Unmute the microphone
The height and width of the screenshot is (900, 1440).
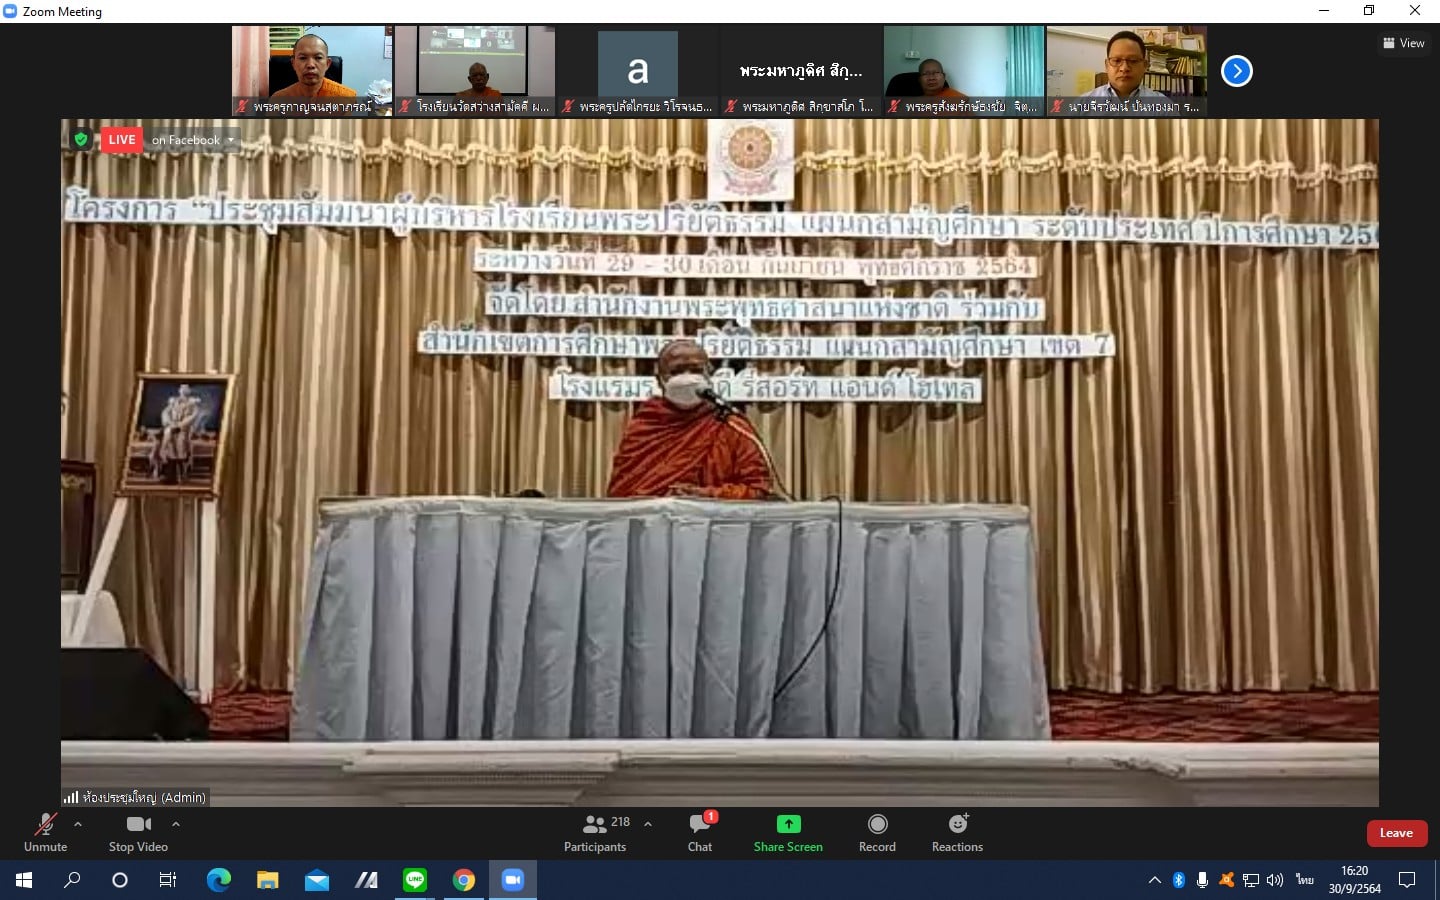click(45, 832)
